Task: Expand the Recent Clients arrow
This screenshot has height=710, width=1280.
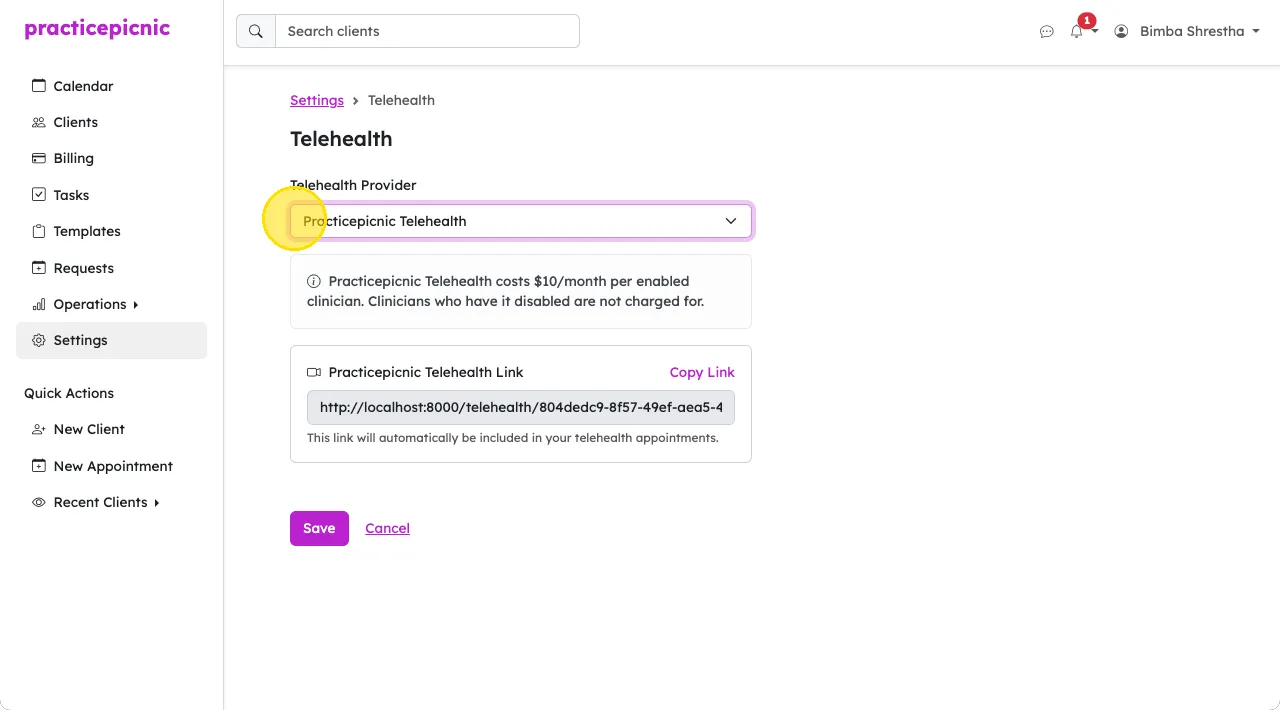Action: [x=157, y=502]
